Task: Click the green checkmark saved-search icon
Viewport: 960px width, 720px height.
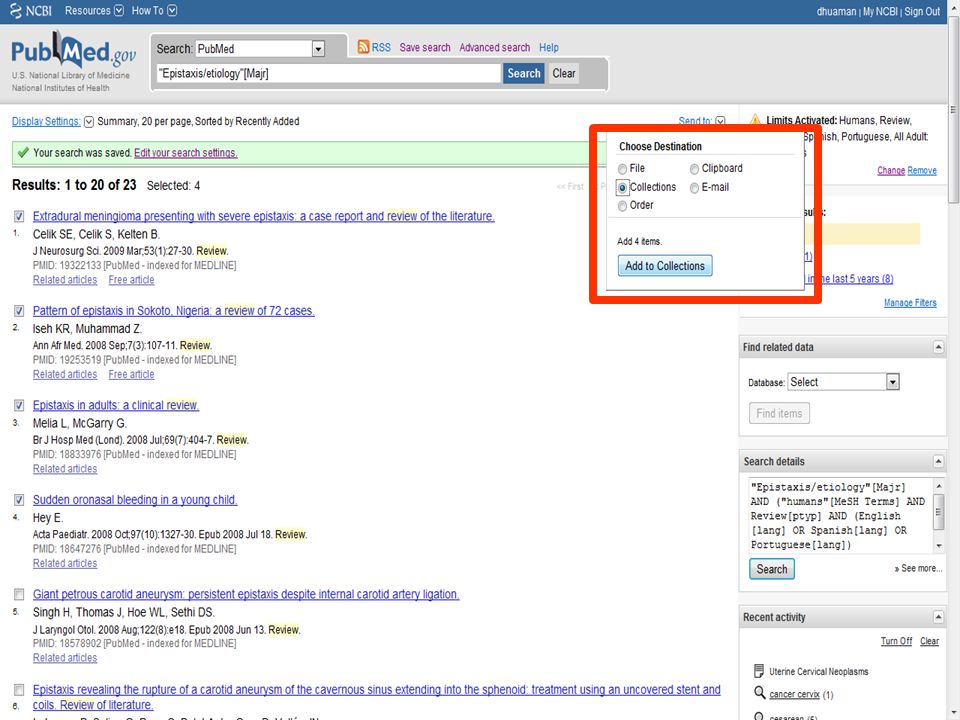Action: (23, 152)
